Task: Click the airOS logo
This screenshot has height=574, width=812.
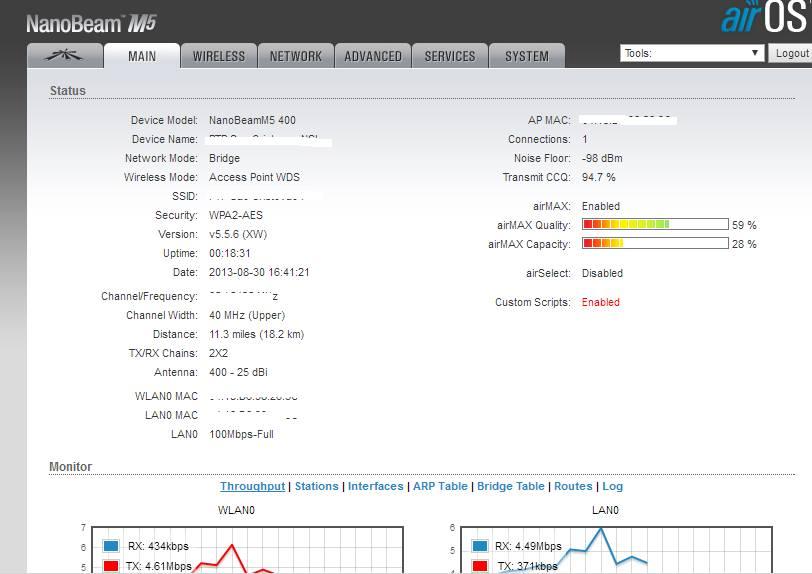Action: pyautogui.click(x=765, y=17)
